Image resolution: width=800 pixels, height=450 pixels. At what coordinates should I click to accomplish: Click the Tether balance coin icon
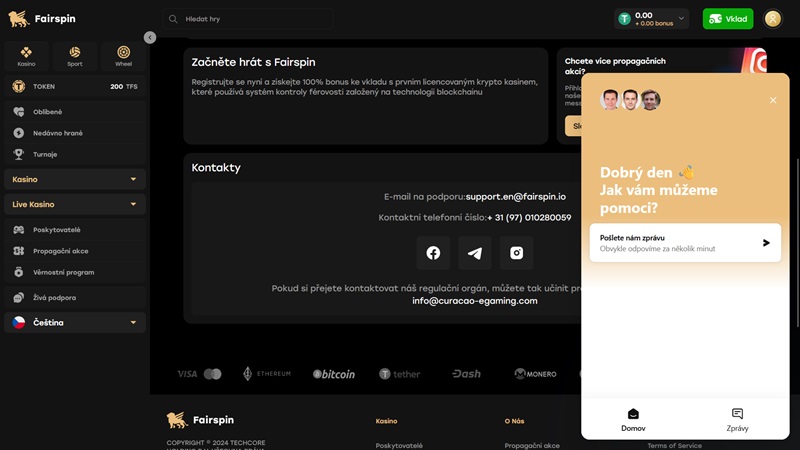click(624, 19)
